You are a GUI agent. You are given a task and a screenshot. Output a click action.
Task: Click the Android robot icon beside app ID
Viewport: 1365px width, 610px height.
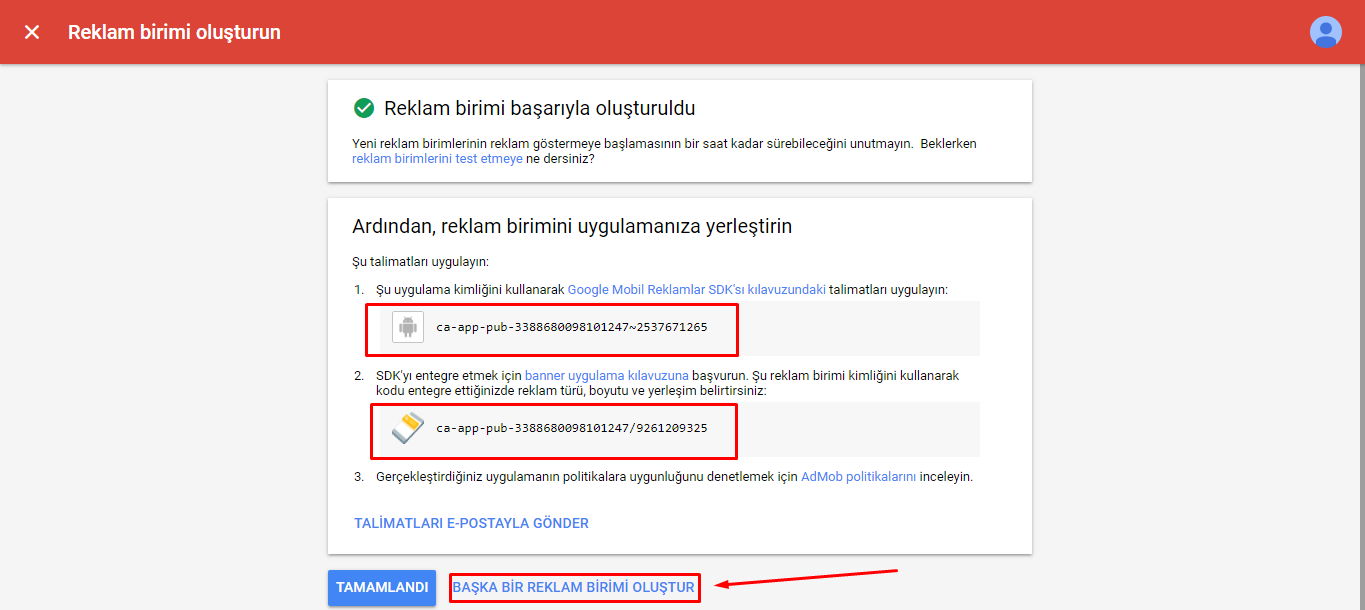pyautogui.click(x=407, y=327)
